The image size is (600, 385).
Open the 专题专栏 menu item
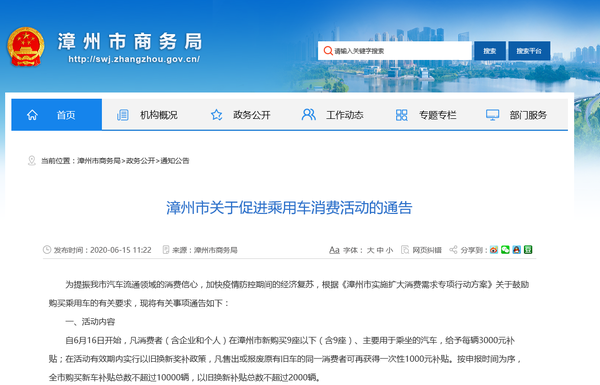click(x=438, y=115)
